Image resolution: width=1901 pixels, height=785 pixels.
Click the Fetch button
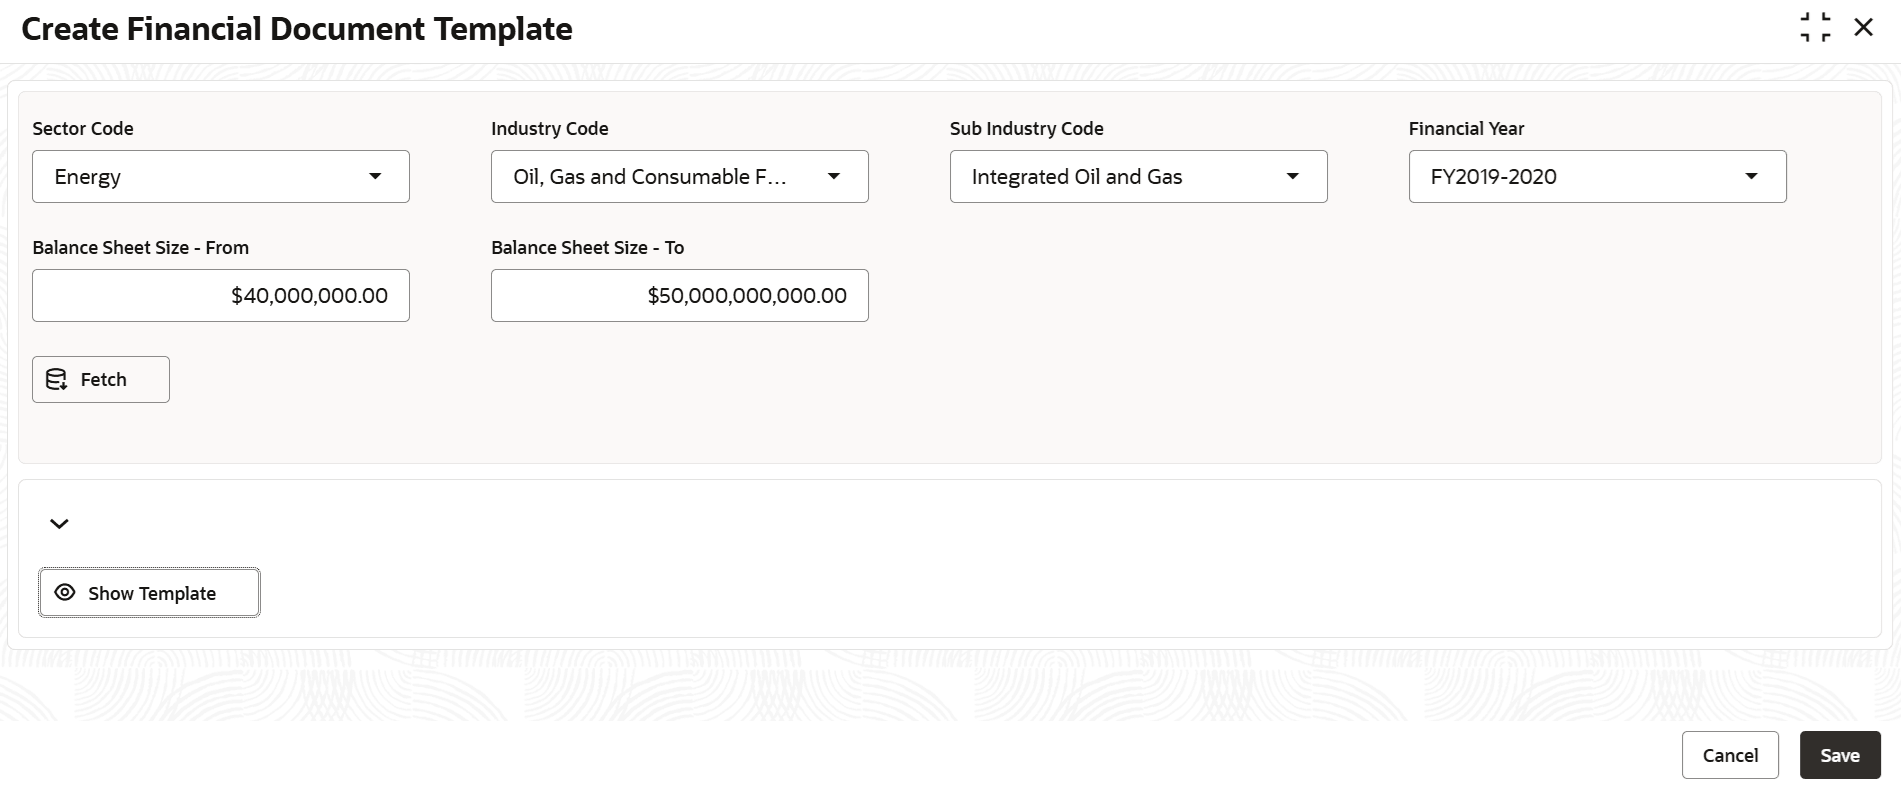(x=101, y=379)
